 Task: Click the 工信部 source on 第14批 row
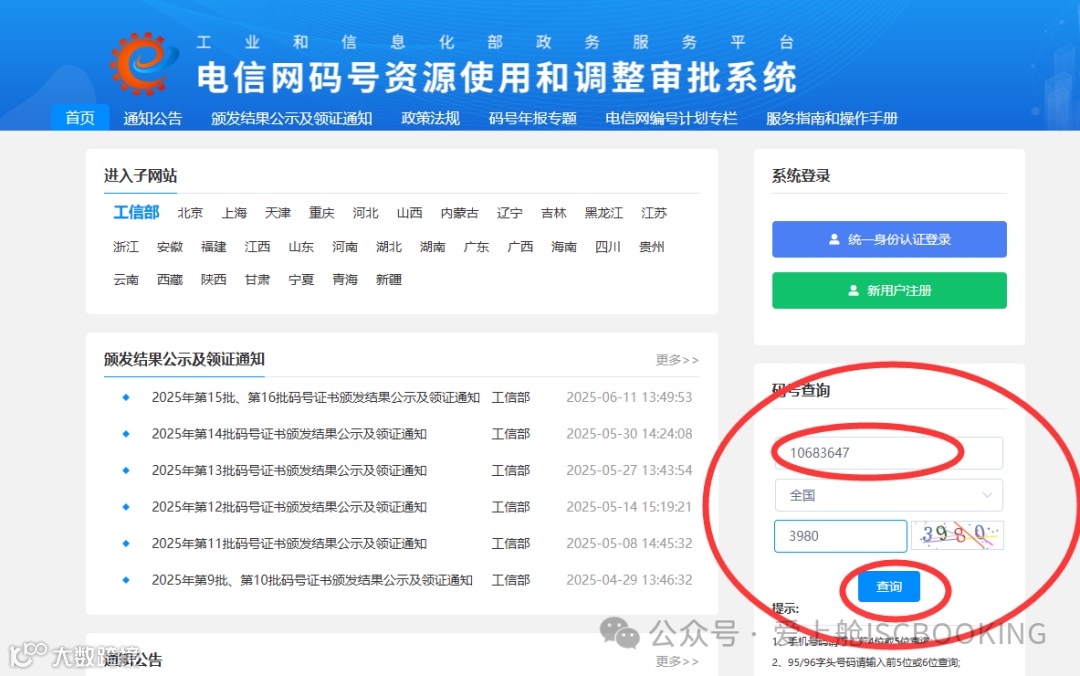510,434
